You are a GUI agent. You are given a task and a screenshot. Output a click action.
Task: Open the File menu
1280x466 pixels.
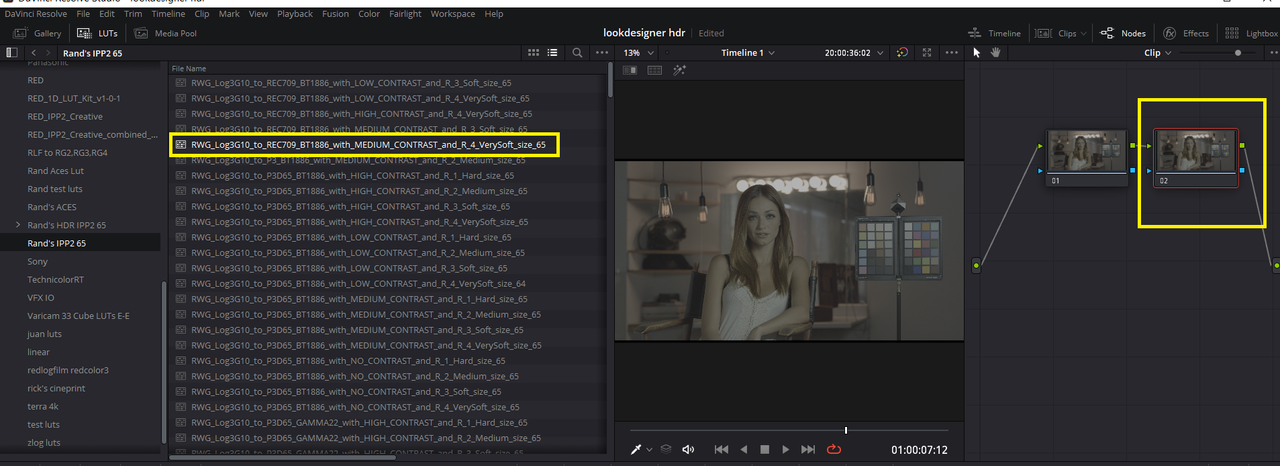[82, 14]
